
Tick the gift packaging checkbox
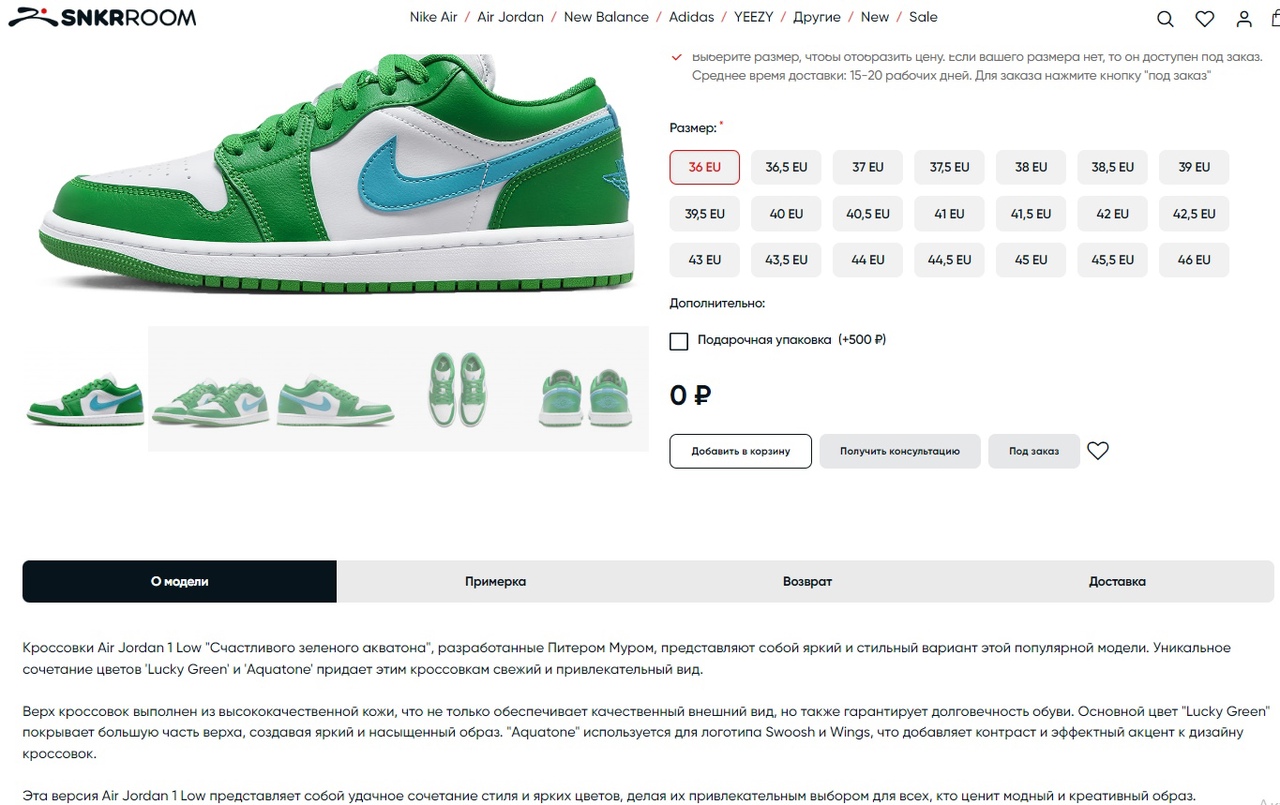[x=679, y=341]
